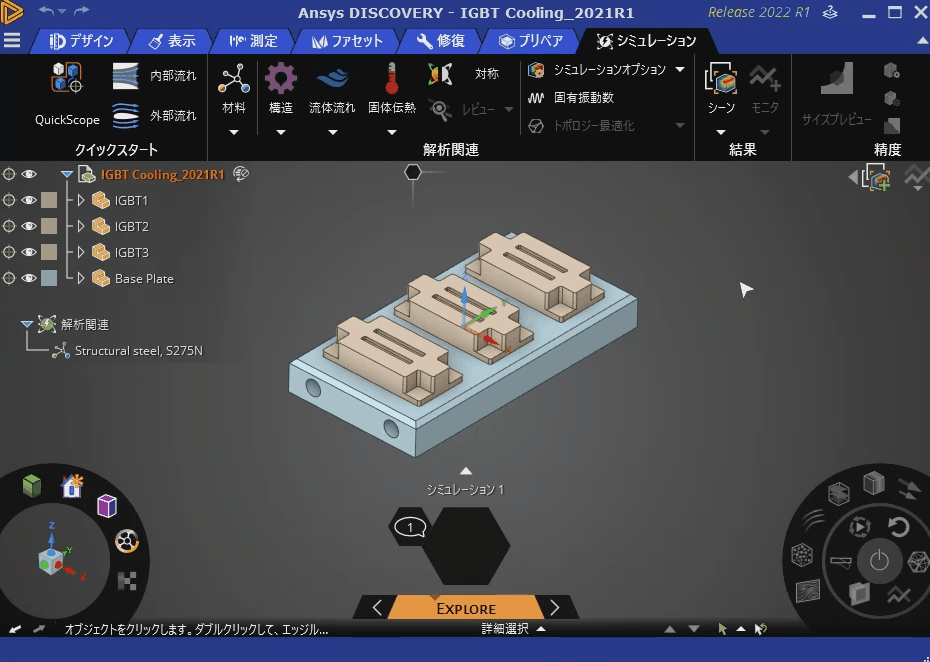The image size is (930, 662).
Task: Click the purple cube display icon
Action: point(107,506)
